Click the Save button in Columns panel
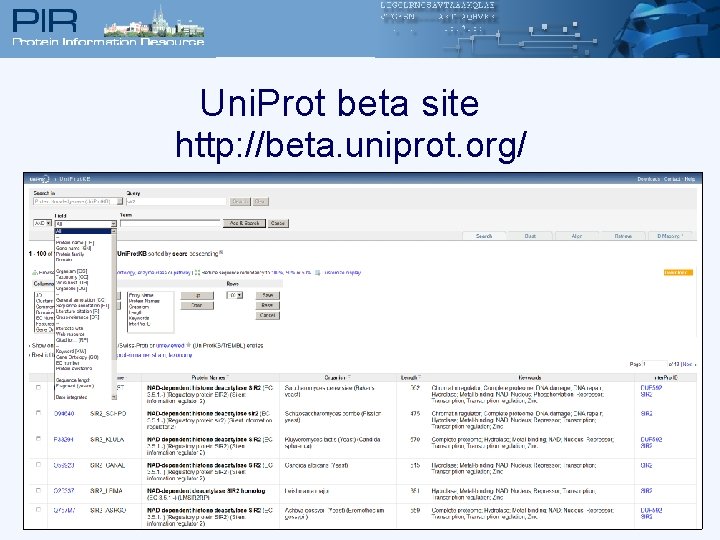 (267, 295)
